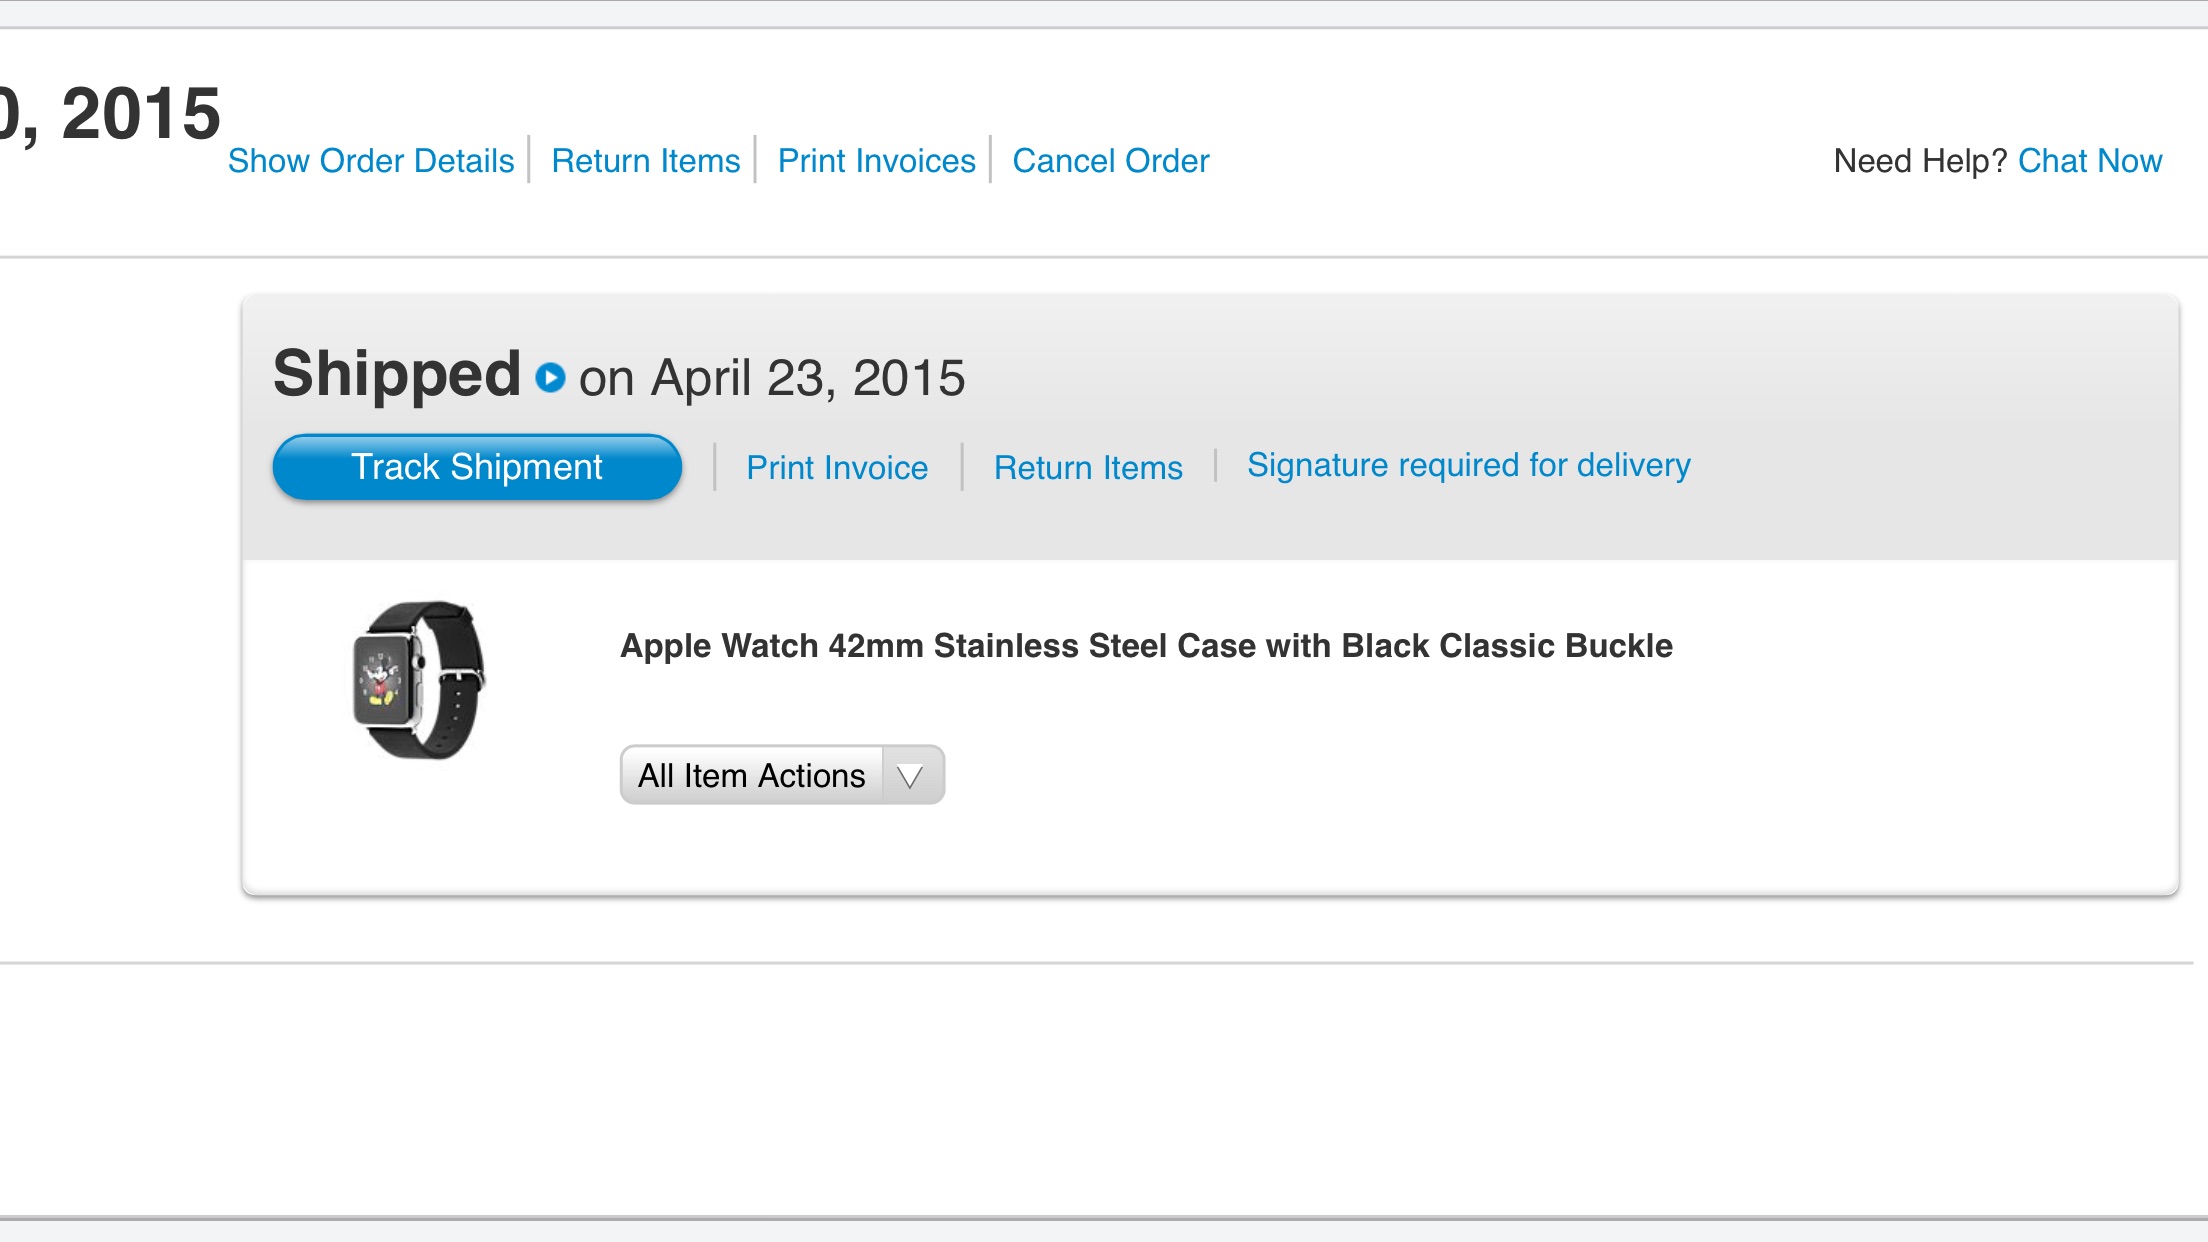Open Signature required for delivery link
The height and width of the screenshot is (1242, 2208).
[1469, 465]
